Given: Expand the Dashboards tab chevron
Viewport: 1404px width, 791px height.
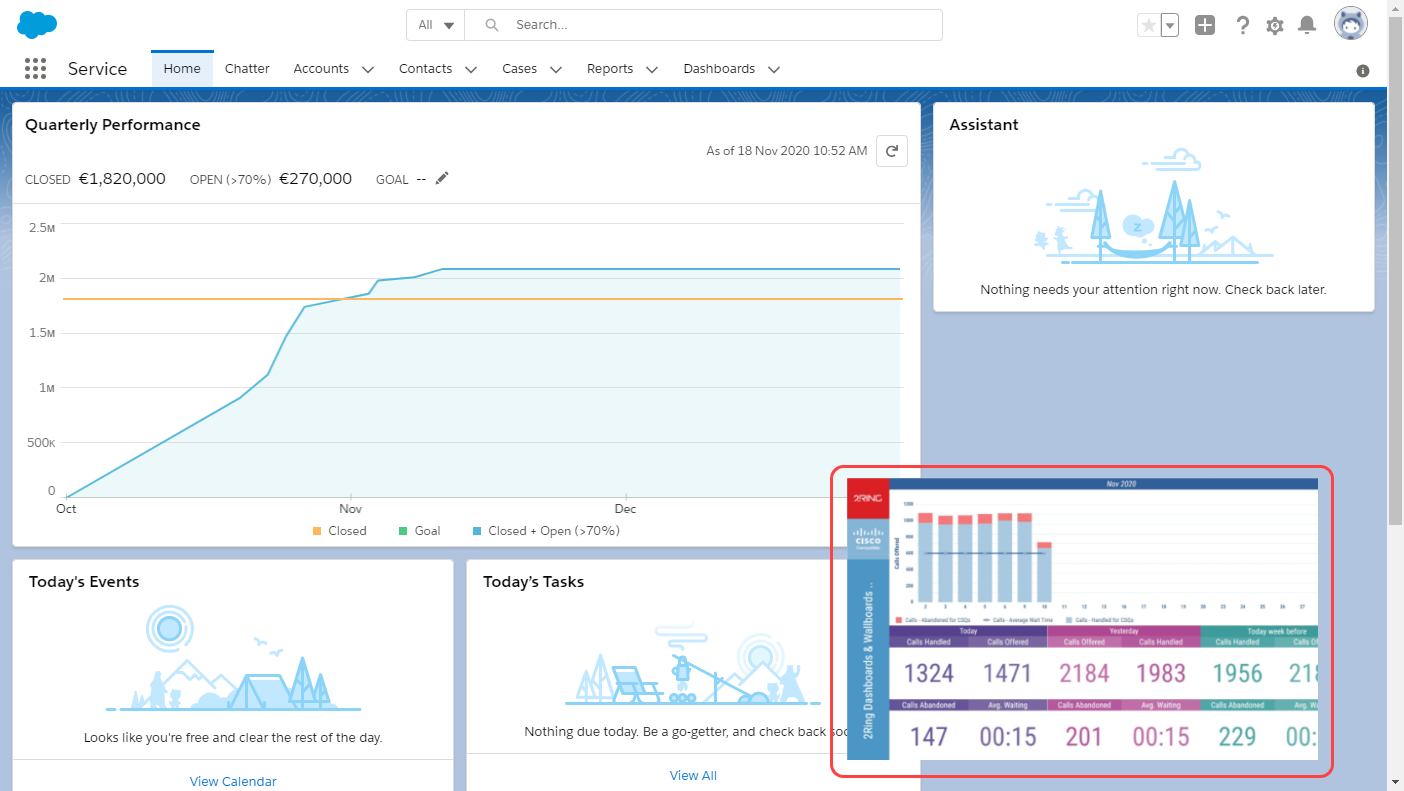Looking at the screenshot, I should pos(773,70).
